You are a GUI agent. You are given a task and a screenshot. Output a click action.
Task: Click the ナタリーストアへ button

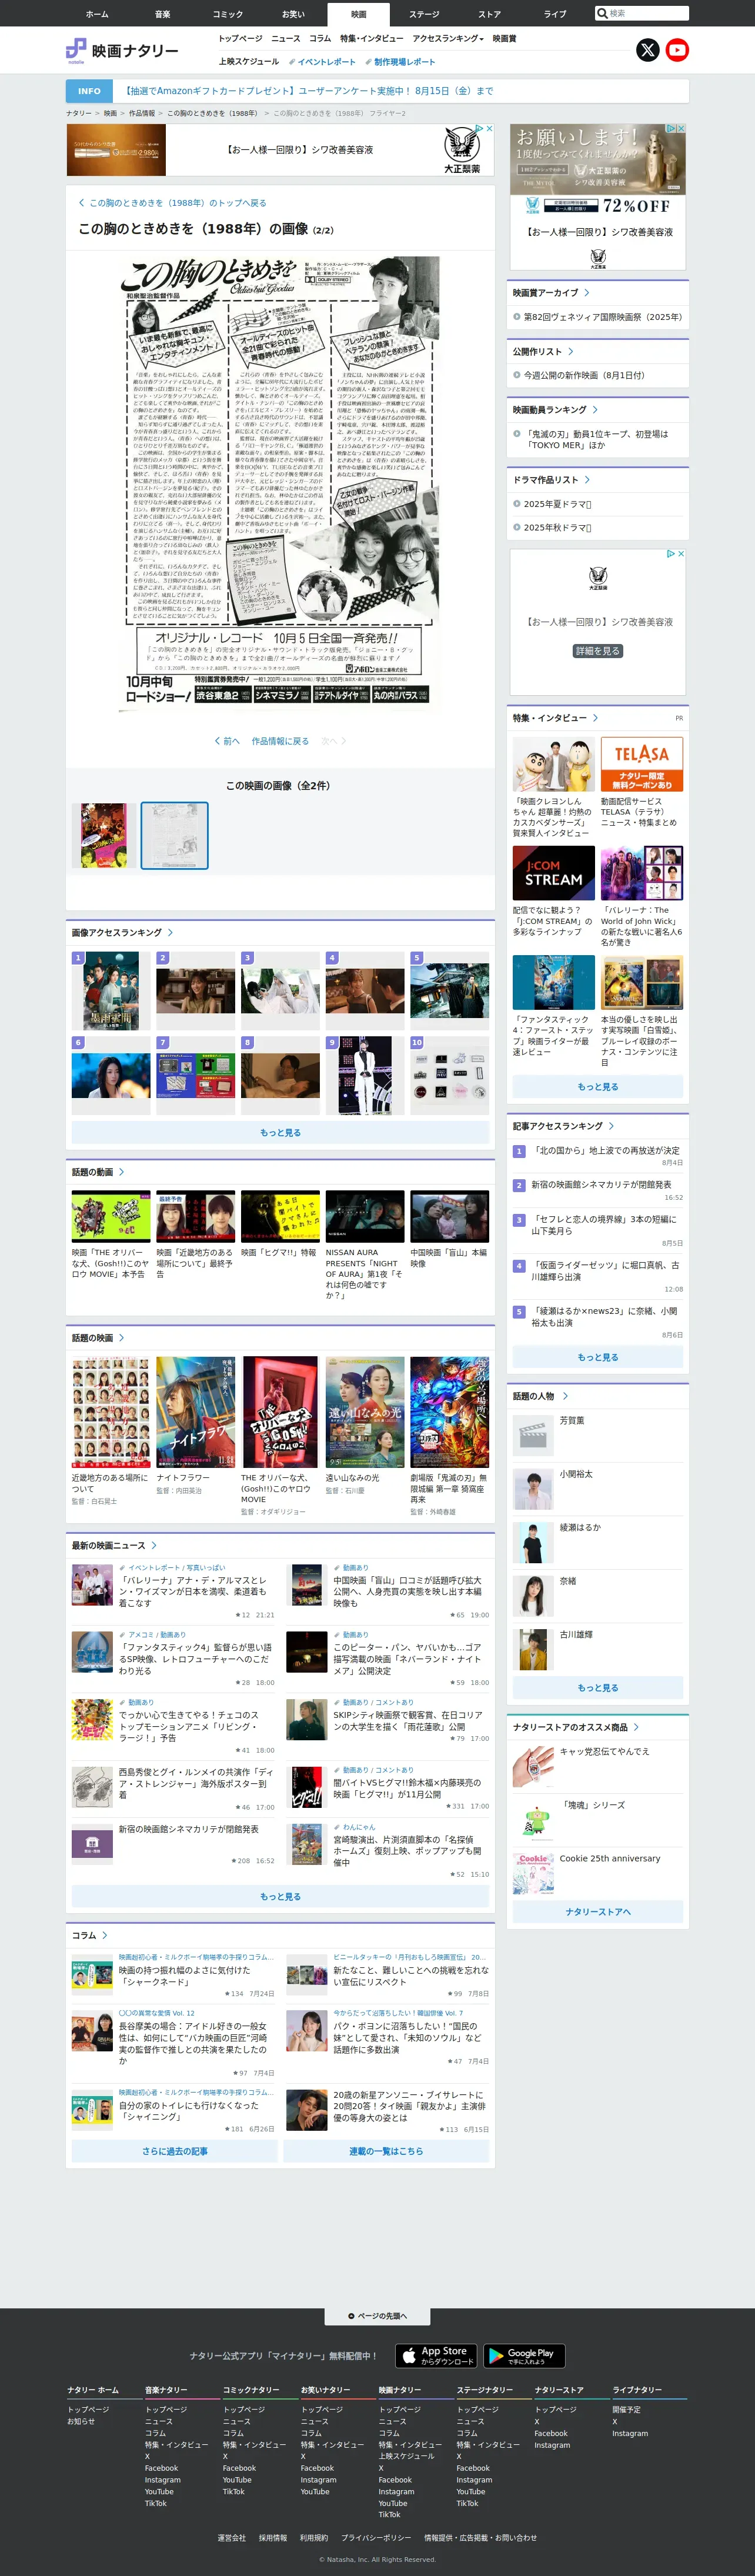598,1912
